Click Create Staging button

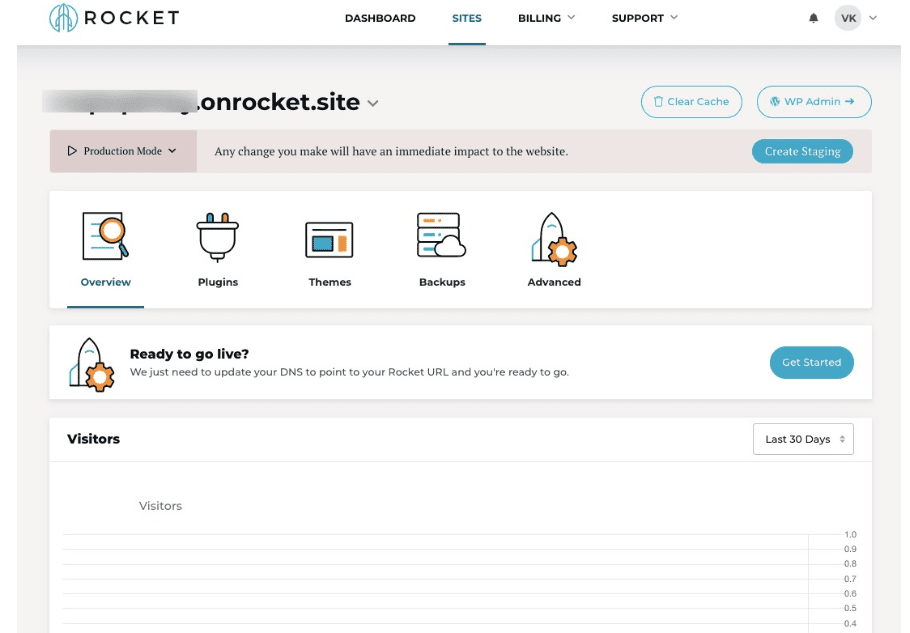[802, 151]
